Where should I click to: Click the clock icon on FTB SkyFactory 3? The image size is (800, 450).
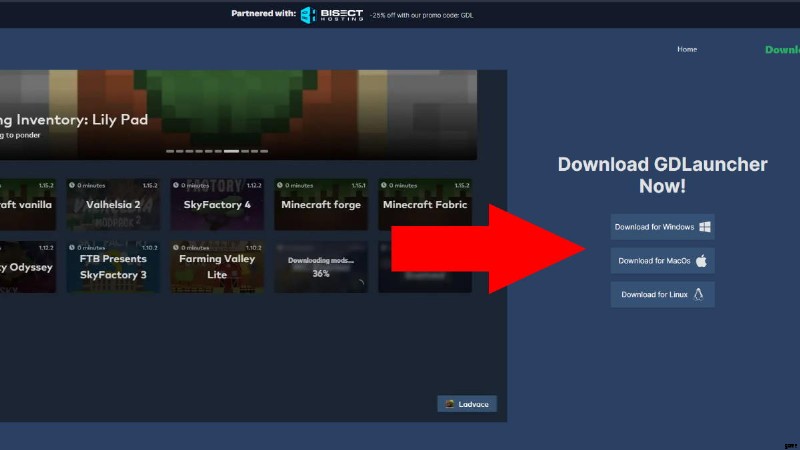[x=72, y=247]
